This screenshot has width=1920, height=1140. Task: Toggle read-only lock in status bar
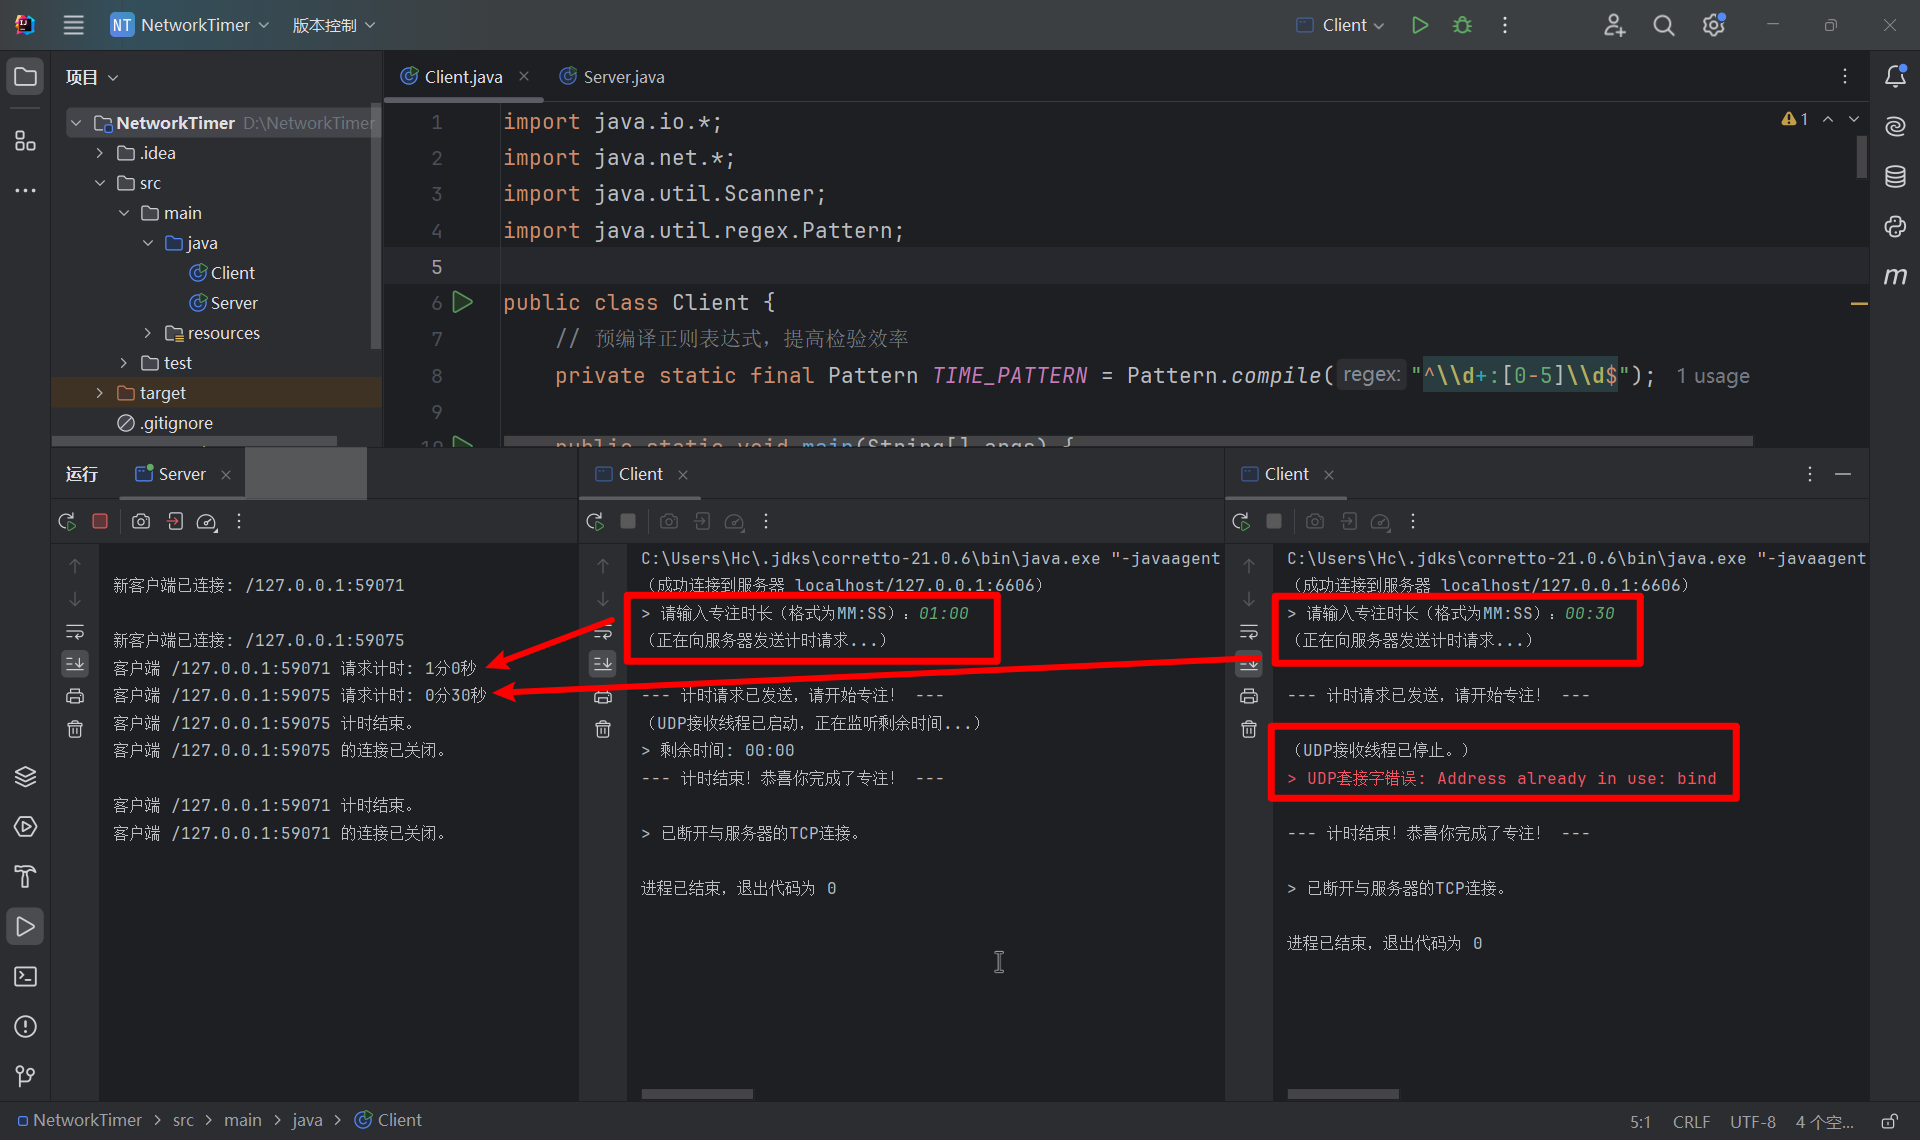(1889, 1121)
